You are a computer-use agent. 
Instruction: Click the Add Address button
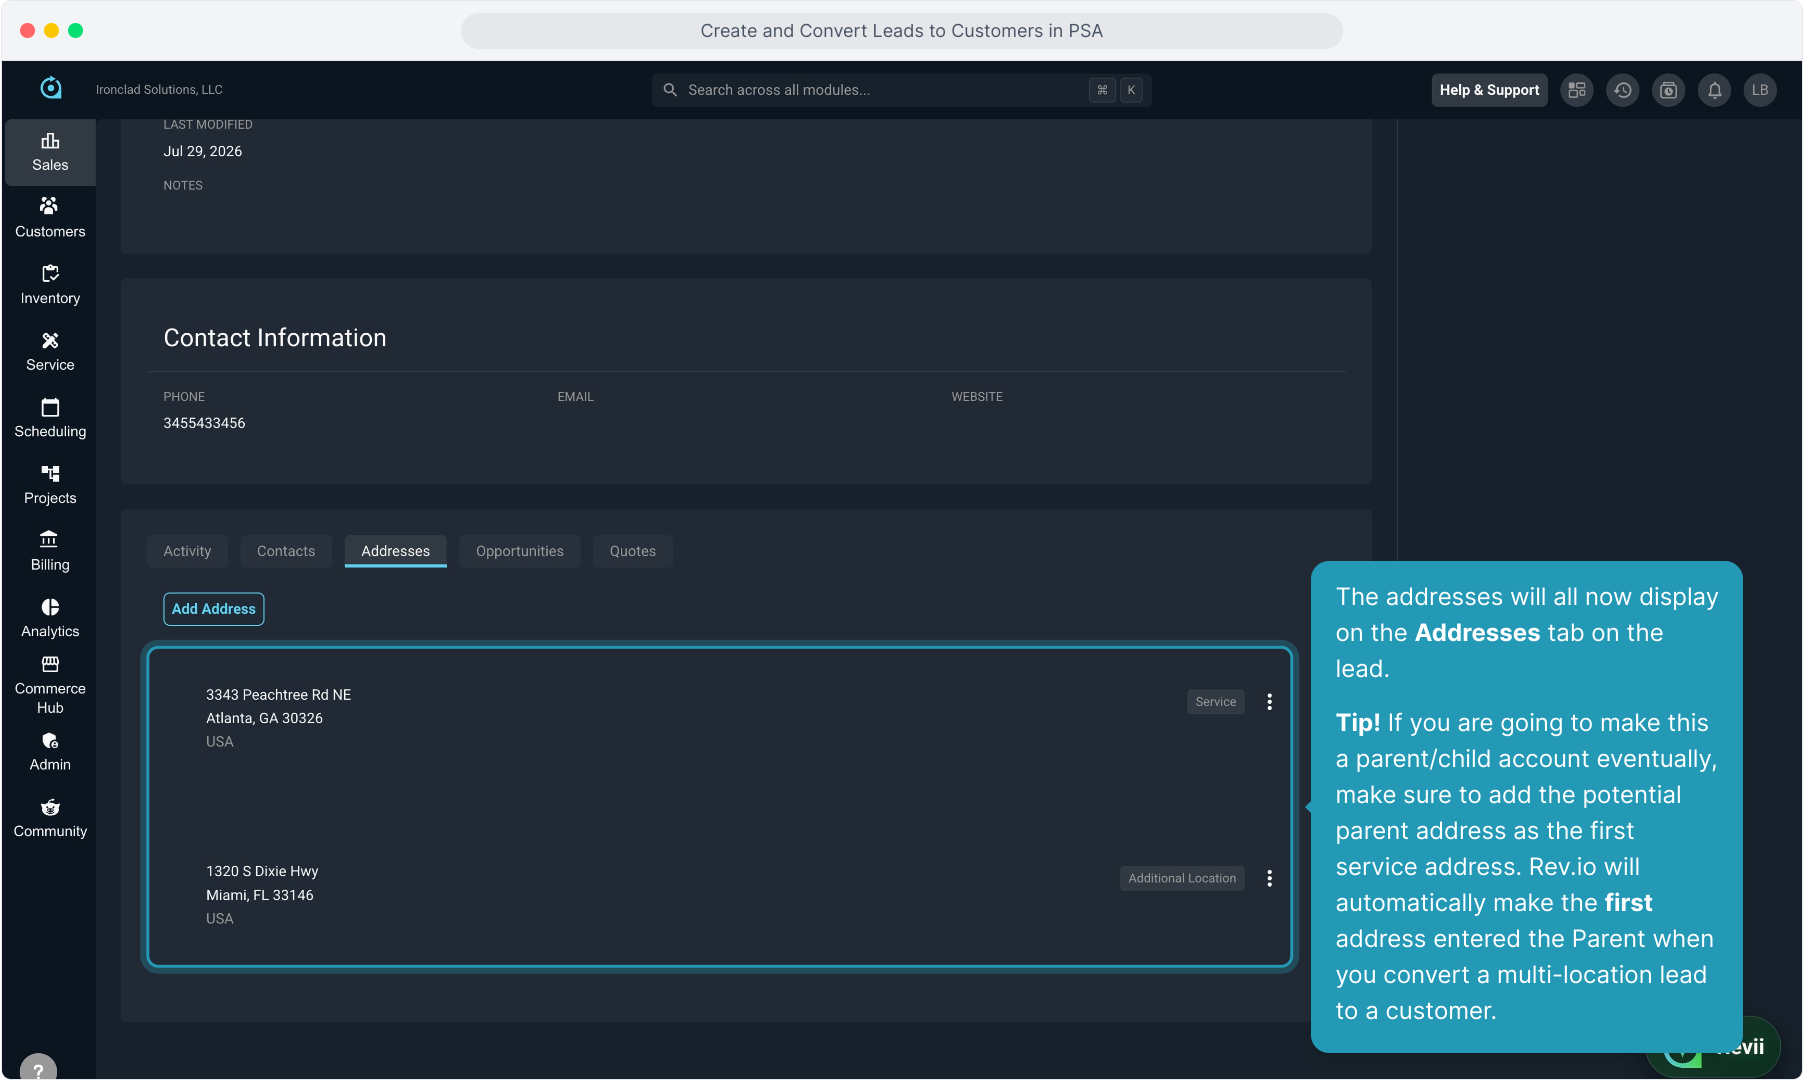point(214,609)
